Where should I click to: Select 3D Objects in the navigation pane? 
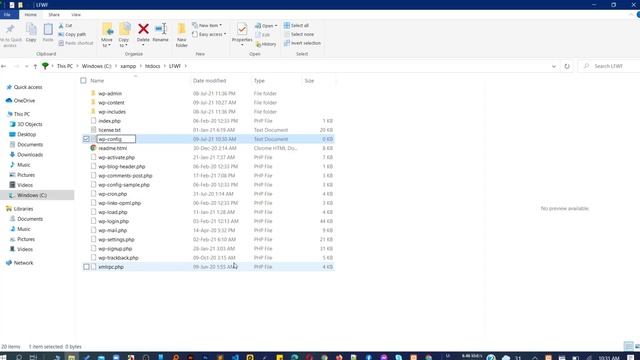pos(29,124)
